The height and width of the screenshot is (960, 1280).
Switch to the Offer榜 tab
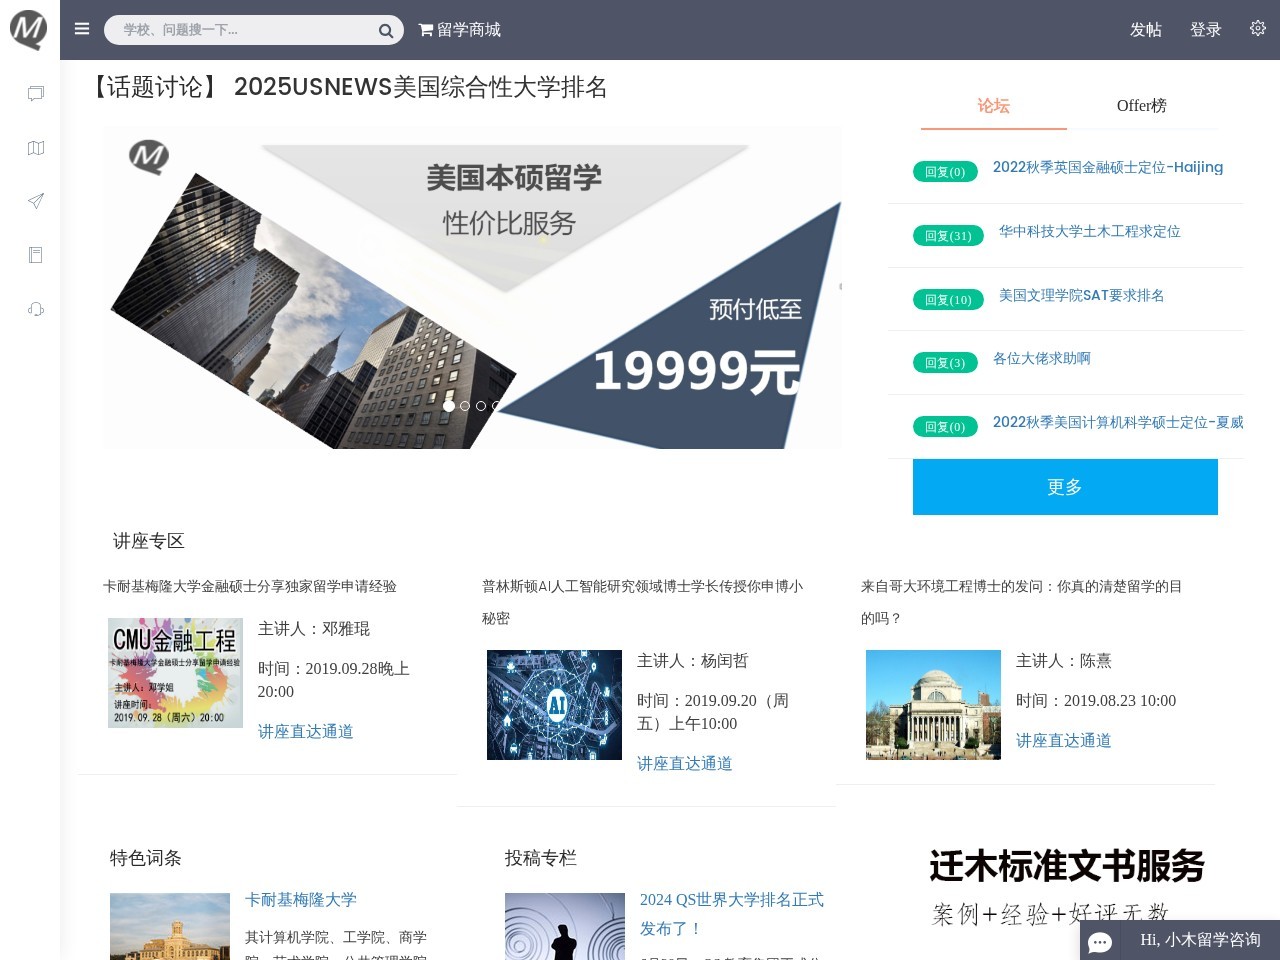point(1141,105)
